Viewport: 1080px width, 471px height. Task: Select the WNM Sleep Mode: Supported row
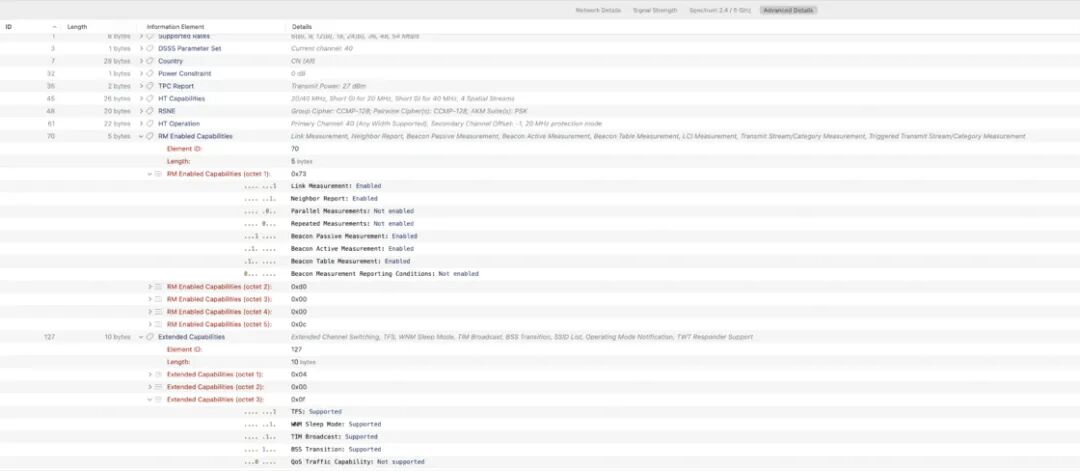pos(540,424)
